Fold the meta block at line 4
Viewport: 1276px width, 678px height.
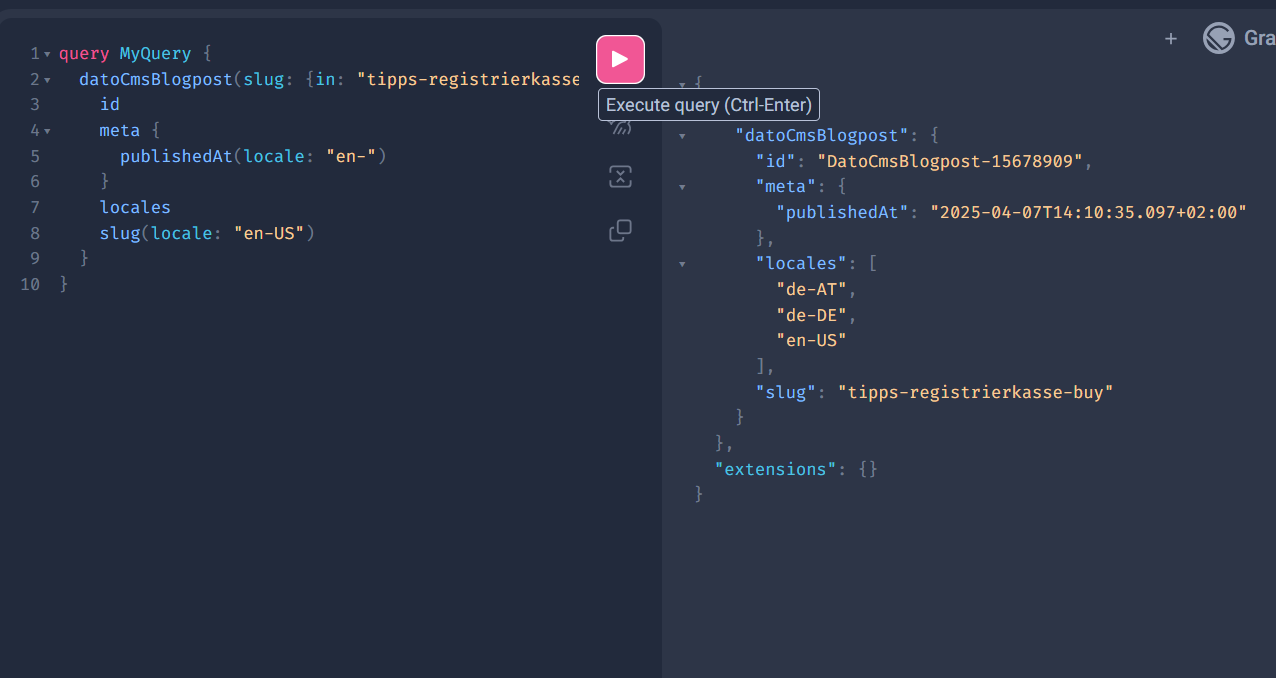pyautogui.click(x=47, y=131)
